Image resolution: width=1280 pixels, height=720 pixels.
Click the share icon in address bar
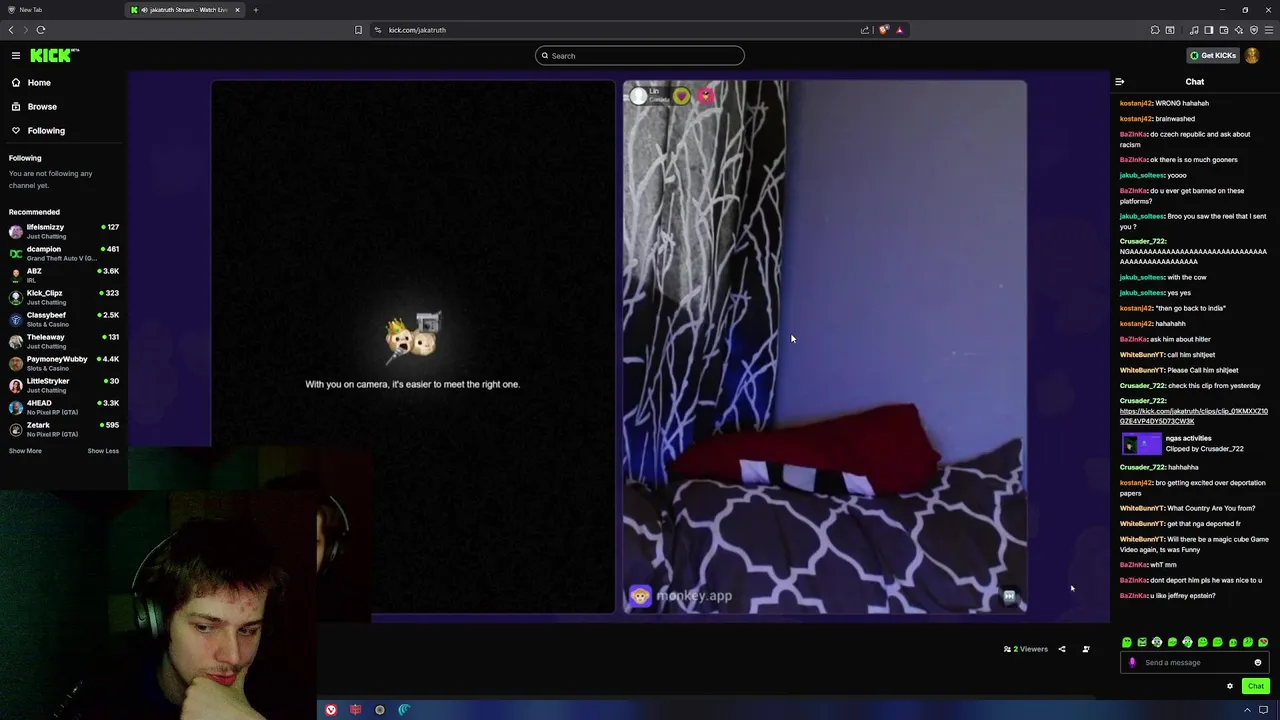(x=865, y=30)
